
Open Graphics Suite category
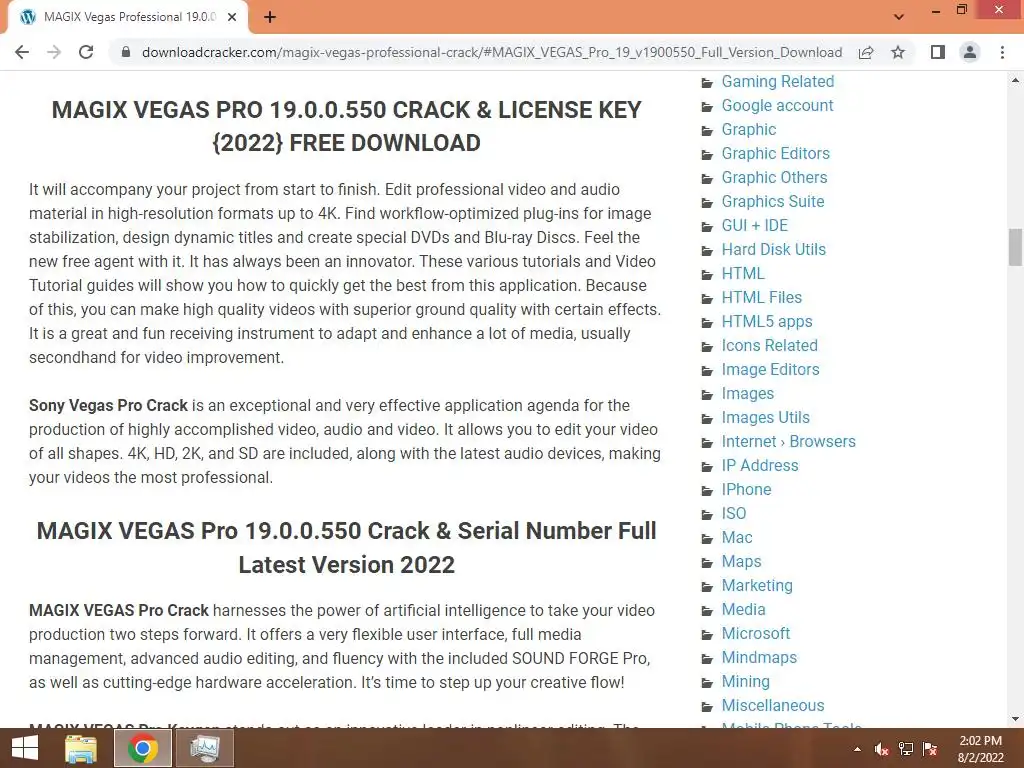[773, 202]
